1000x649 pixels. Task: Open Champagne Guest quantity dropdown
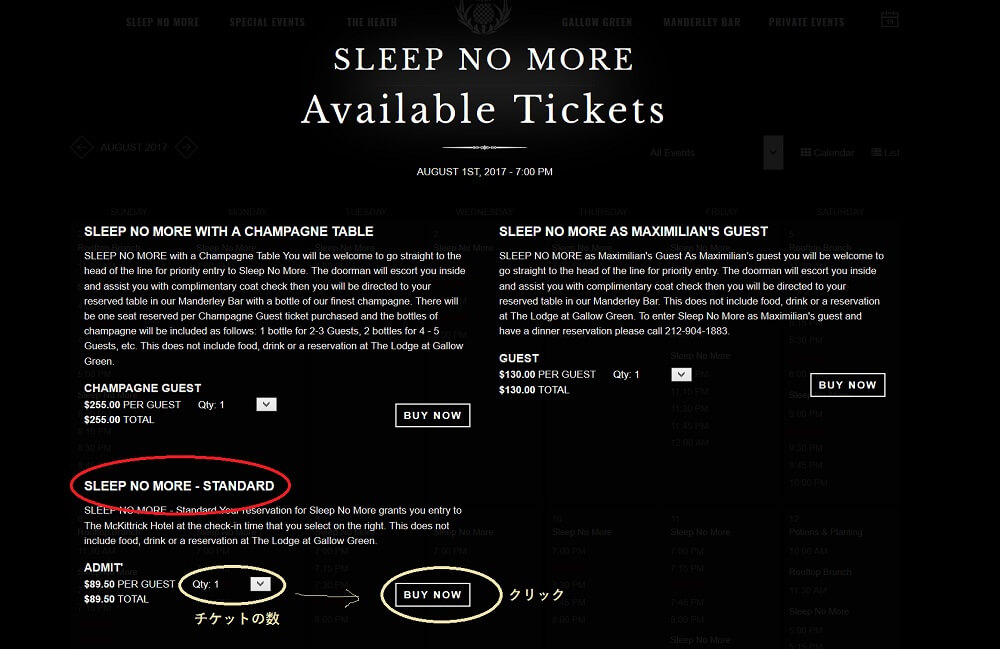(x=266, y=404)
